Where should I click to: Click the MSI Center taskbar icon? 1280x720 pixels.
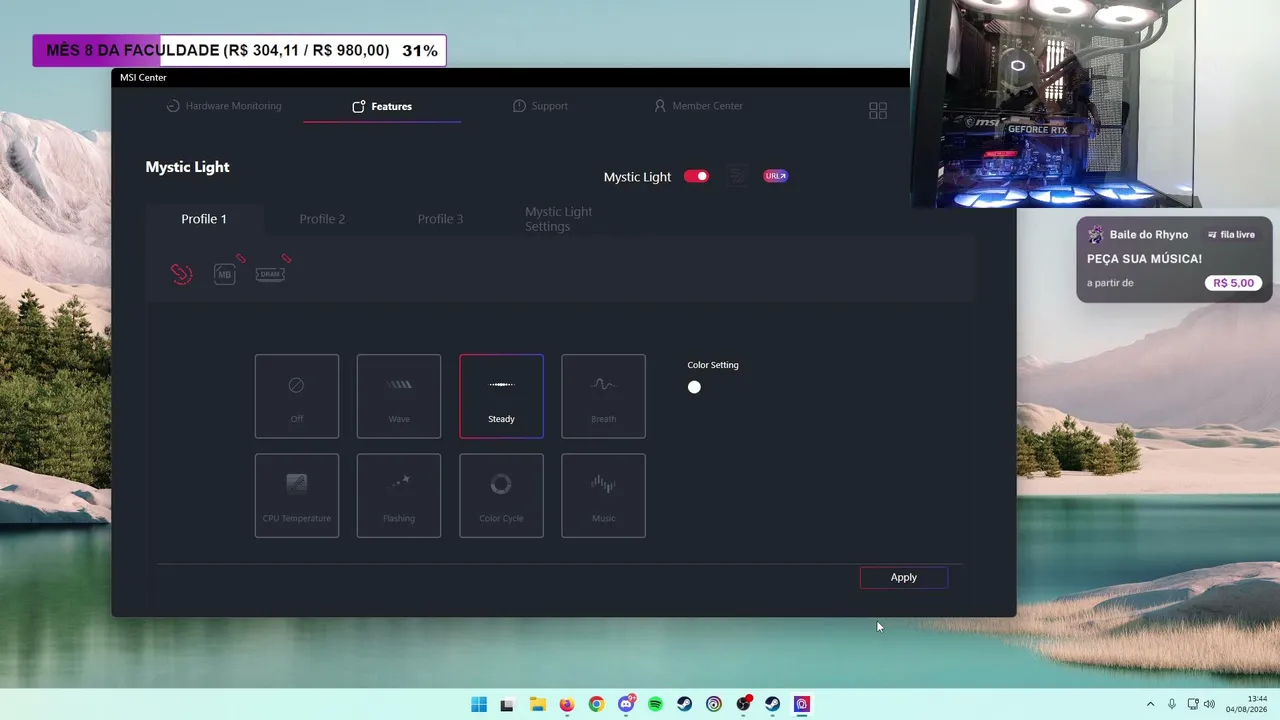[x=802, y=704]
